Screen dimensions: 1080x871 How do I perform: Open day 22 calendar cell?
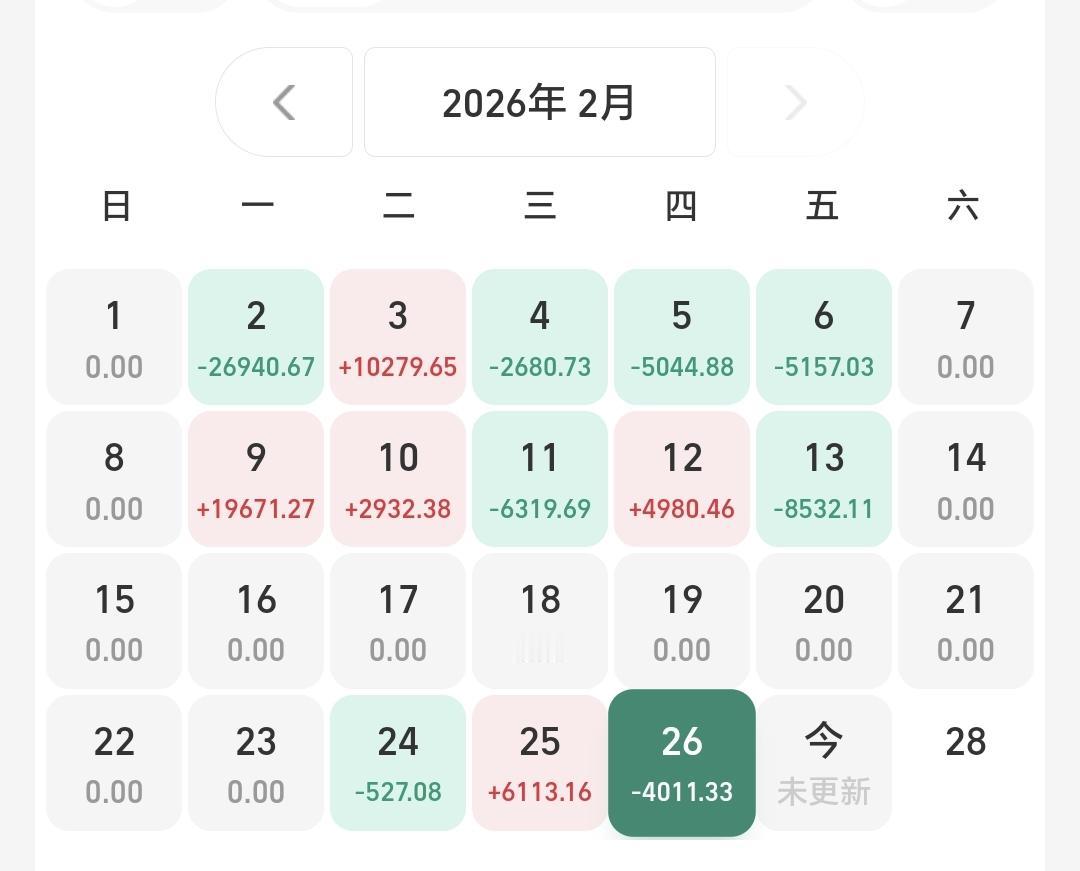(x=114, y=762)
